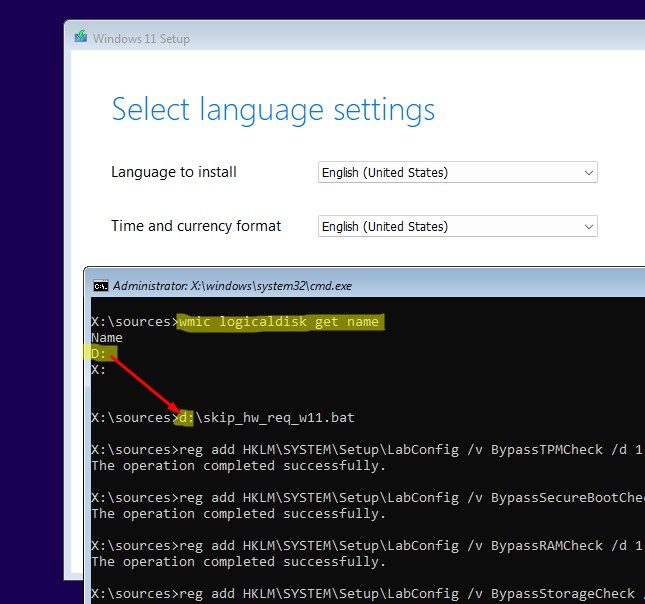
Task: Click the Language to install label
Action: click(174, 172)
